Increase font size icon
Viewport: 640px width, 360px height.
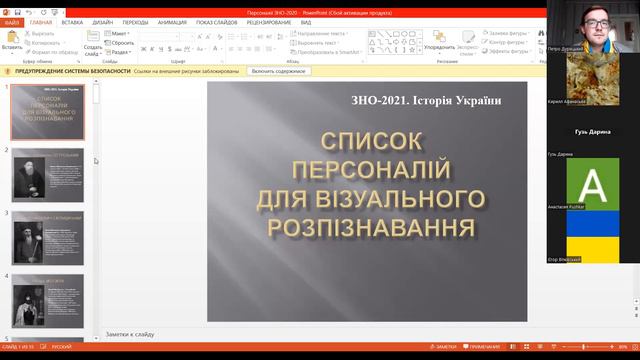pyautogui.click(x=199, y=37)
